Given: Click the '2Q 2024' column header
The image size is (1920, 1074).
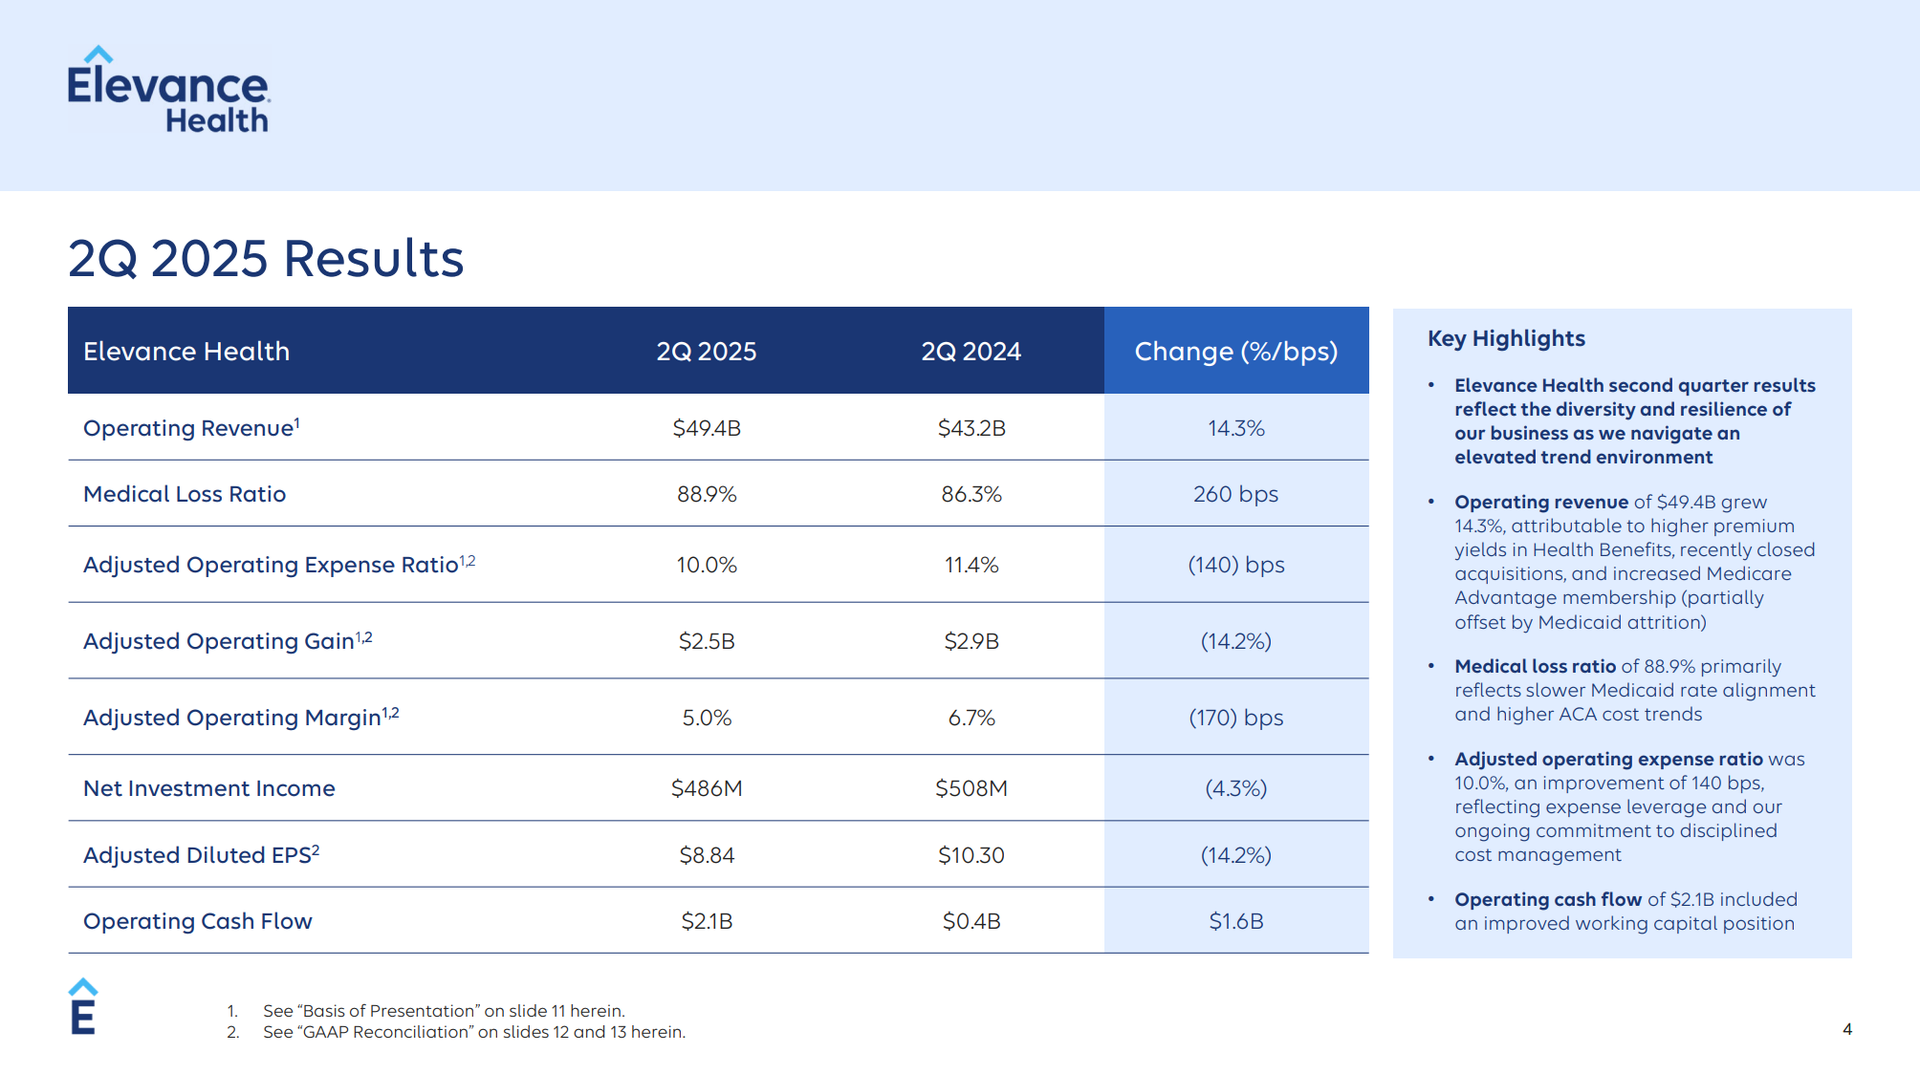Looking at the screenshot, I should click(971, 351).
